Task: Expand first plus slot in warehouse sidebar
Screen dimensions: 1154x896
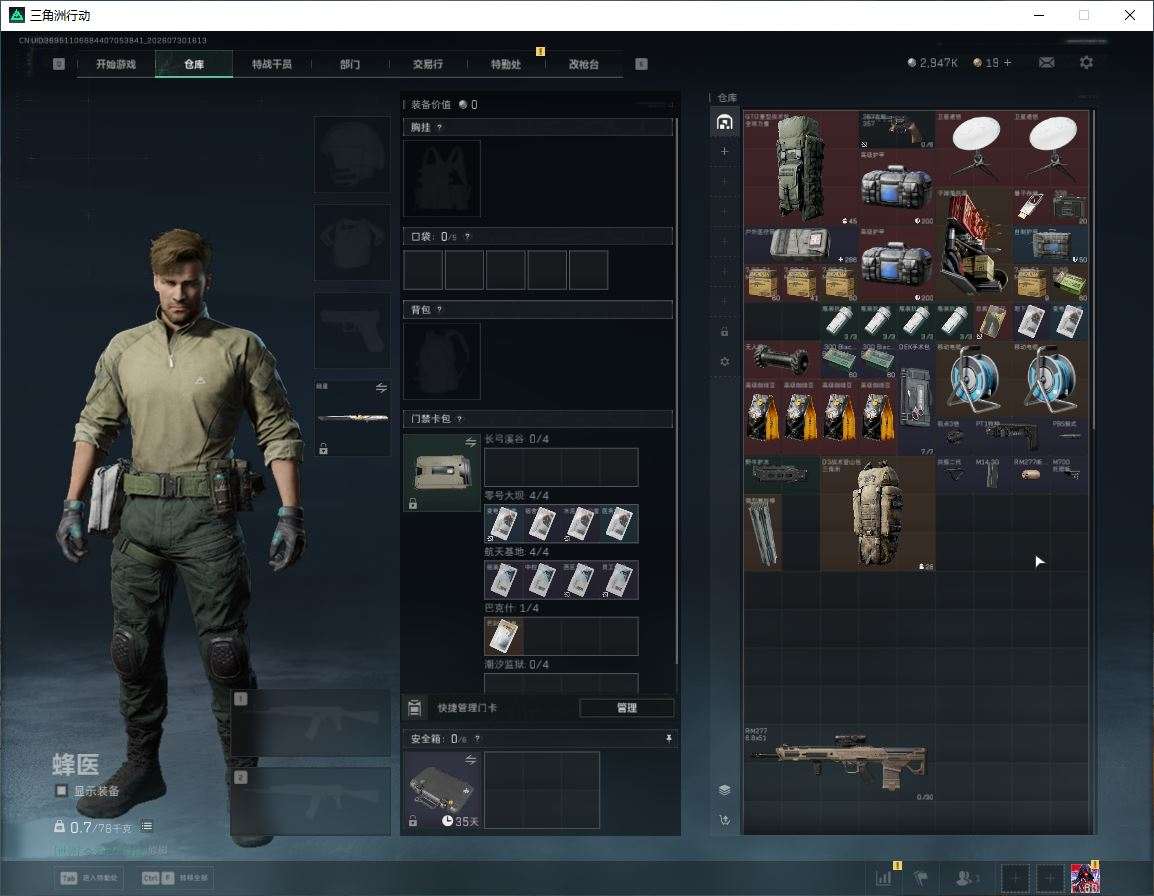Action: pos(724,151)
